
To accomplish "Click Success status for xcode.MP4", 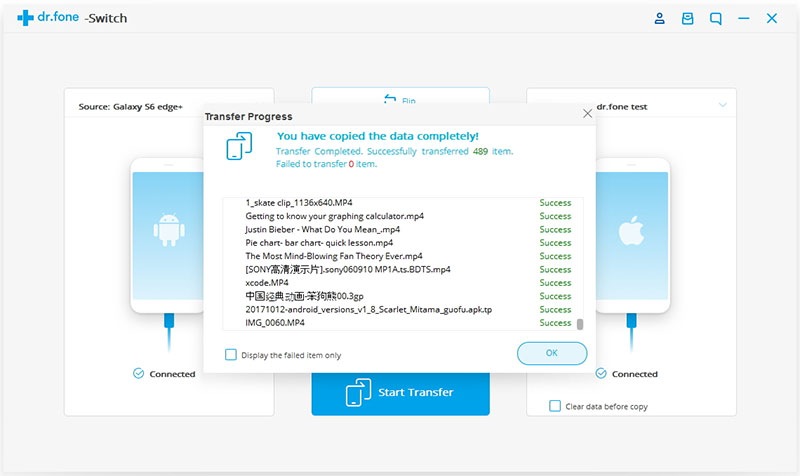I will [x=555, y=283].
